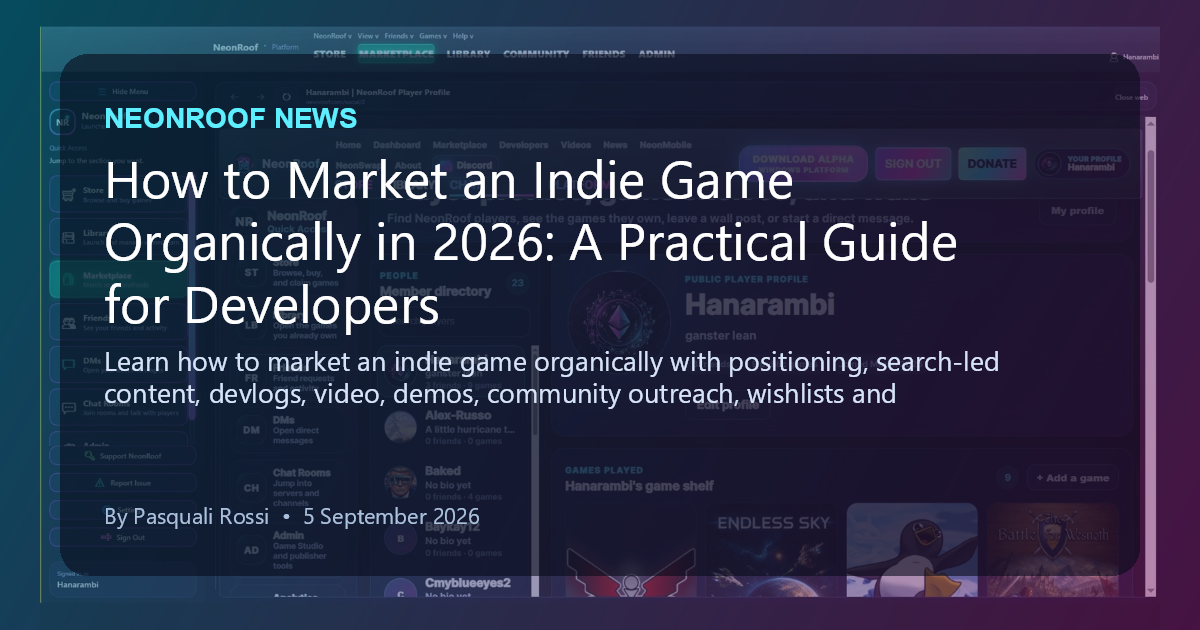This screenshot has width=1200, height=630.
Task: Click the pink SIGN OUT button
Action: (x=913, y=163)
